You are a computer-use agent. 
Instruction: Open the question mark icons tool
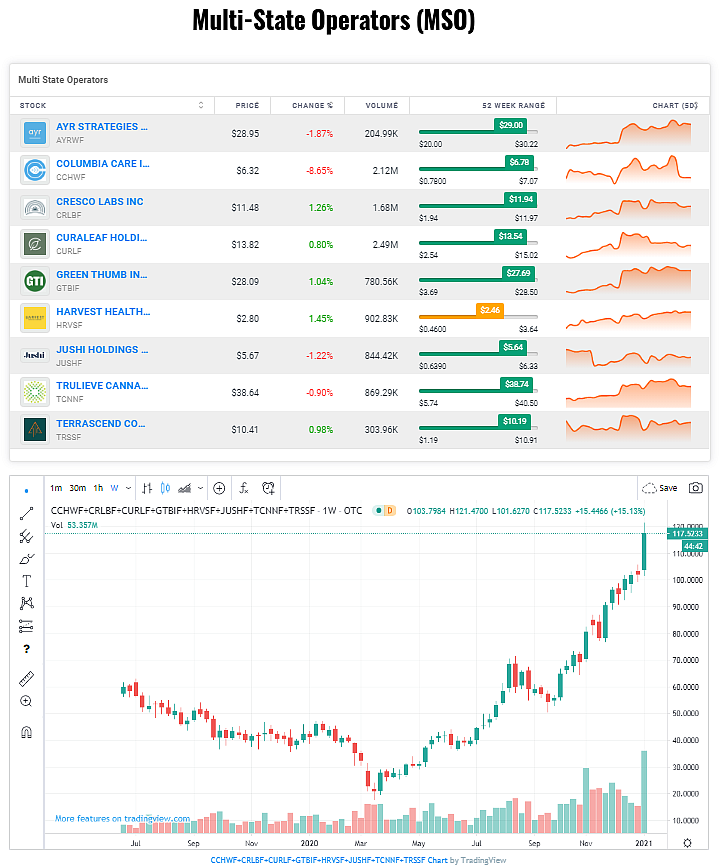pyautogui.click(x=26, y=649)
